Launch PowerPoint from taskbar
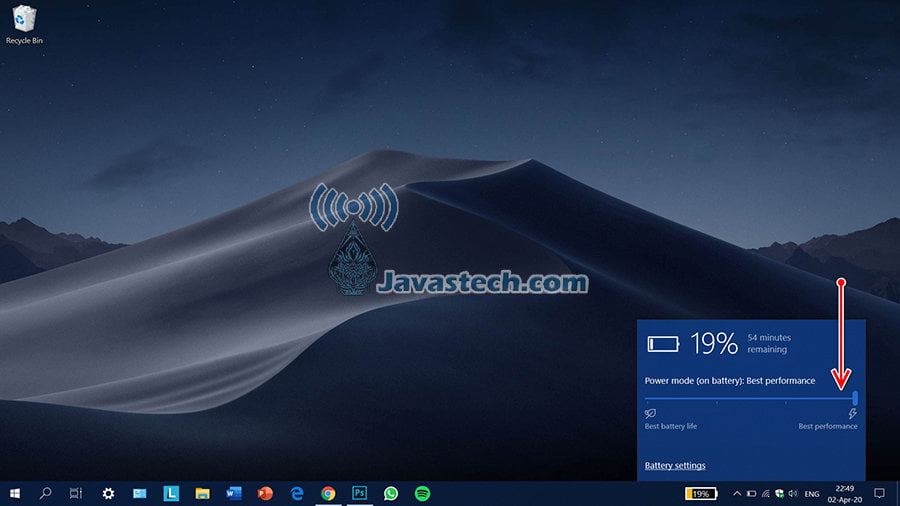 265,493
